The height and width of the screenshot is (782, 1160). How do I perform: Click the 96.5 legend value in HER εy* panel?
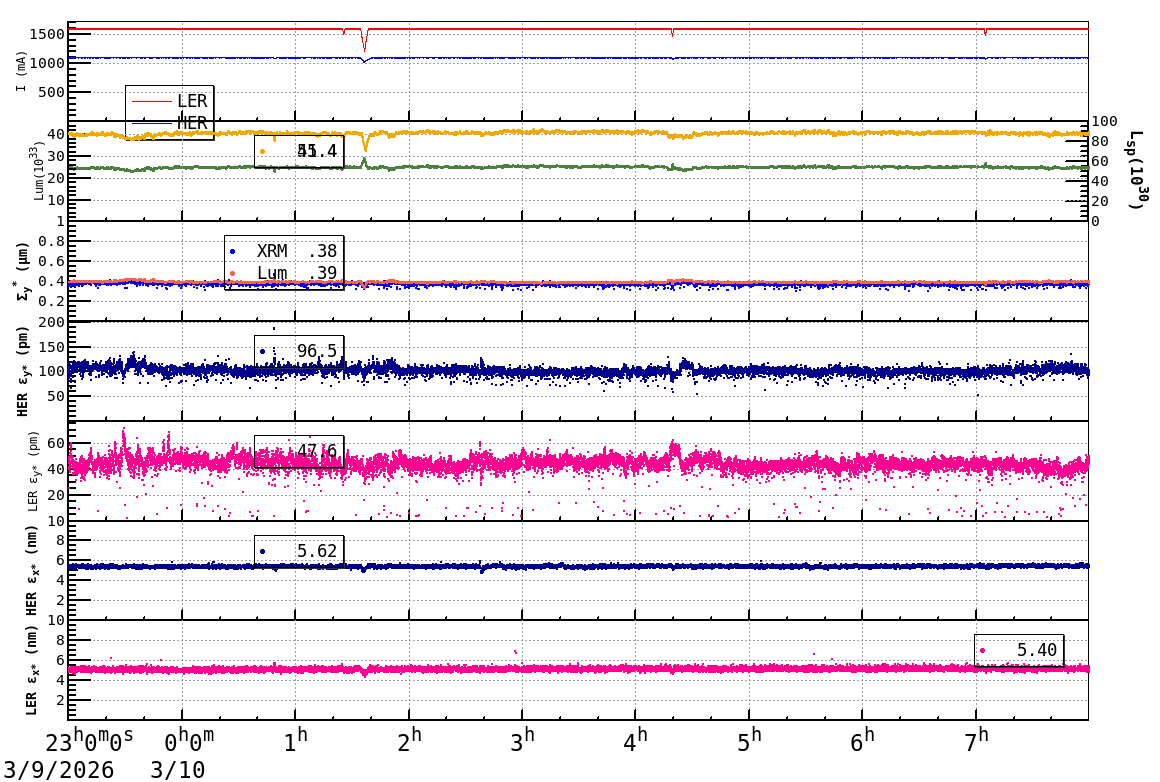click(x=317, y=351)
